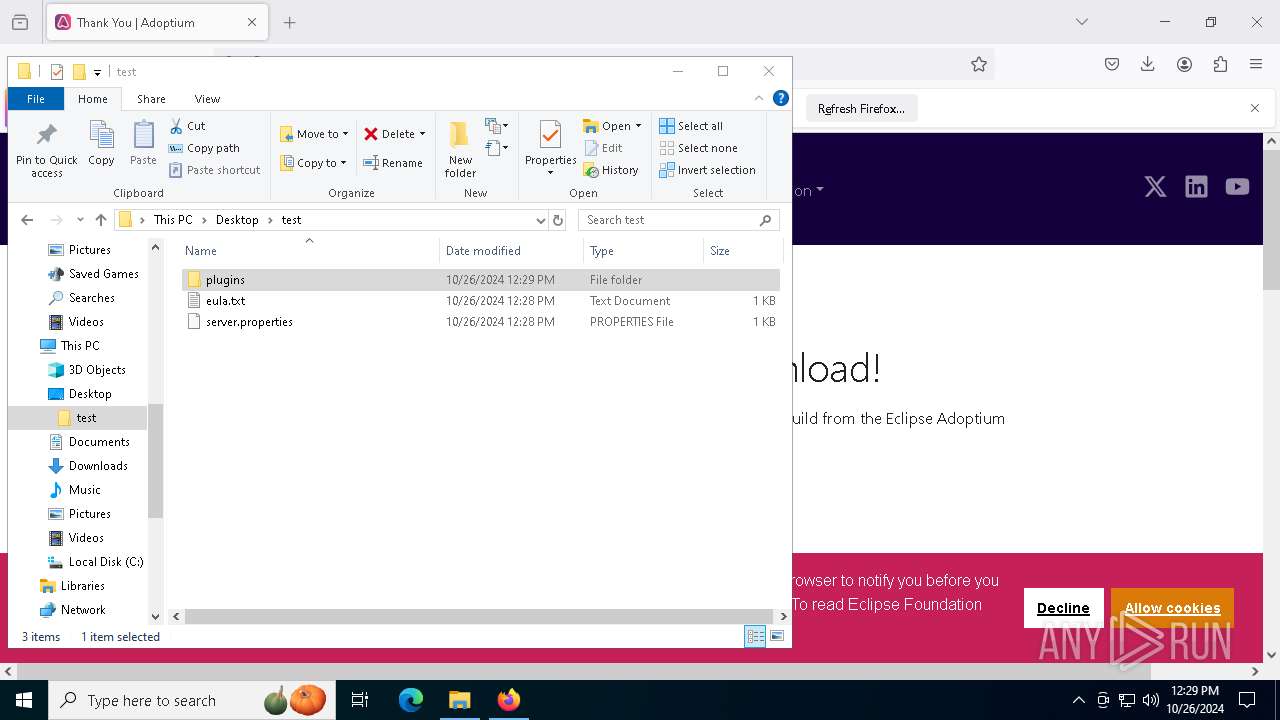Click Refresh Firefox button
1280x720 pixels.
[x=861, y=108]
